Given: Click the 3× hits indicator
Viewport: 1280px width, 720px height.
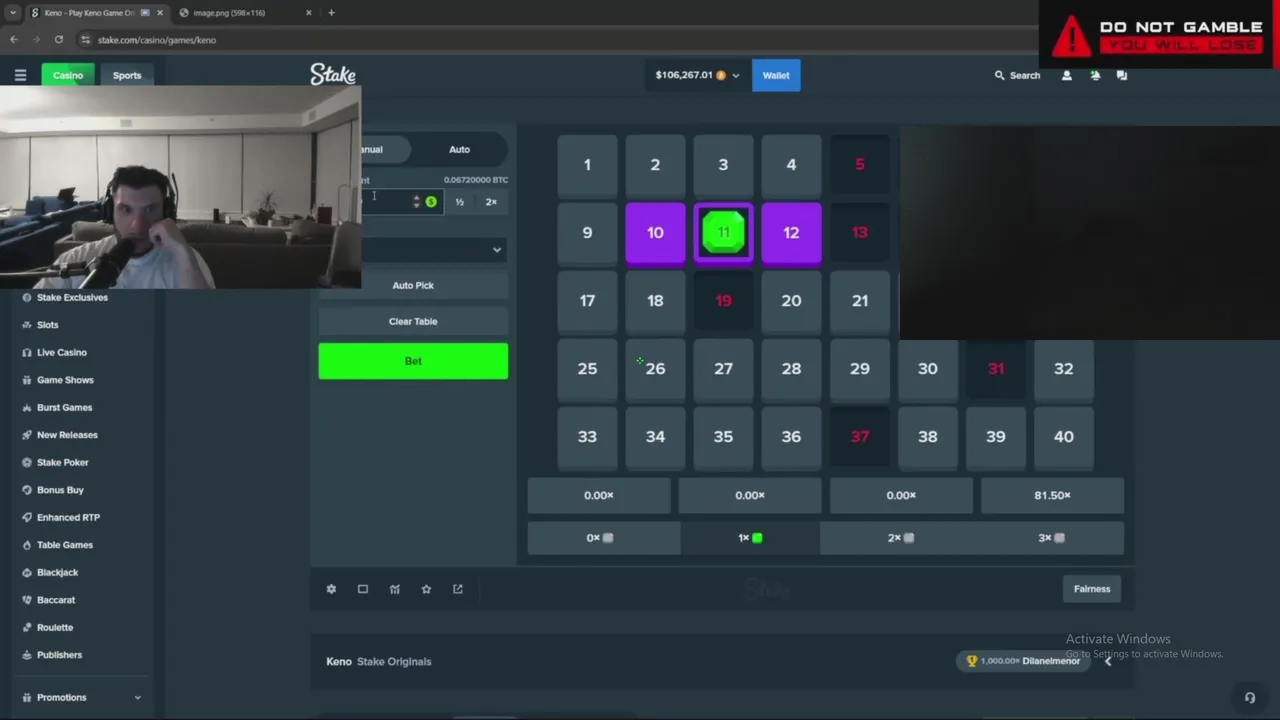Looking at the screenshot, I should click(x=1050, y=538).
